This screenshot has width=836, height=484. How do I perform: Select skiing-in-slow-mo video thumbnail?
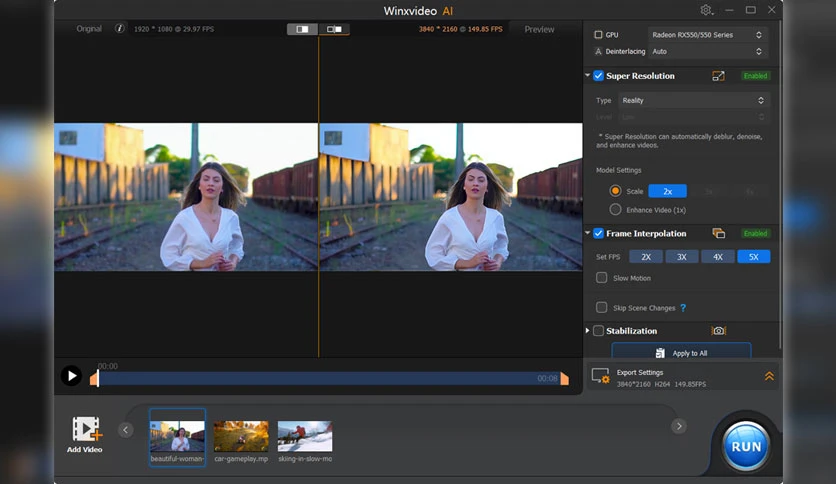tap(305, 436)
